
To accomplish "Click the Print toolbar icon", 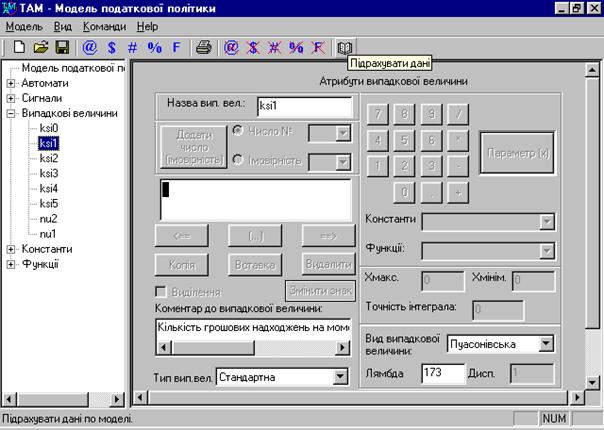I will [x=204, y=47].
